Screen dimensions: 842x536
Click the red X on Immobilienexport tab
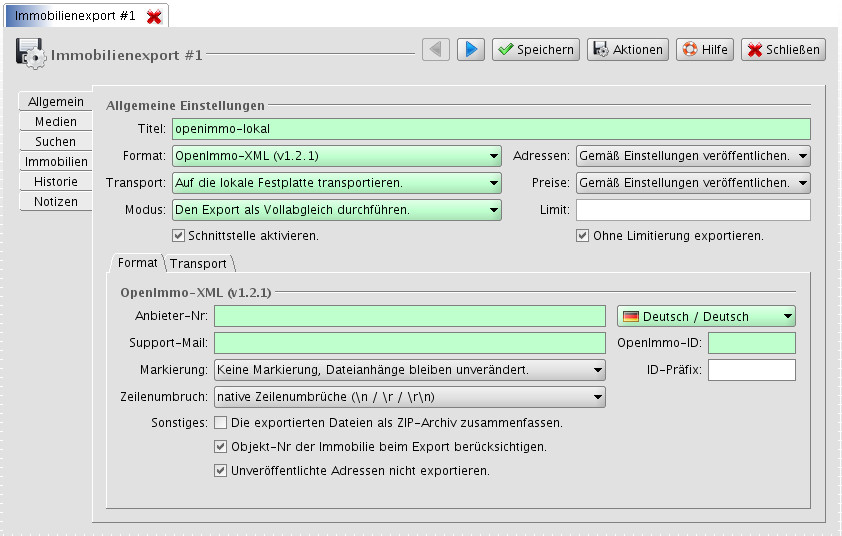[153, 17]
